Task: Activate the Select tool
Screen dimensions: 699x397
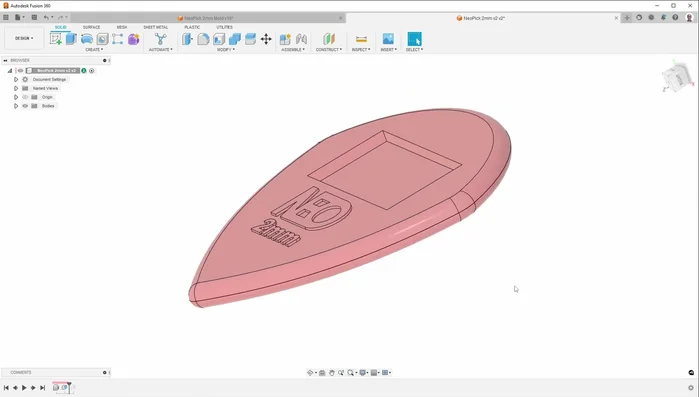Action: click(x=414, y=39)
